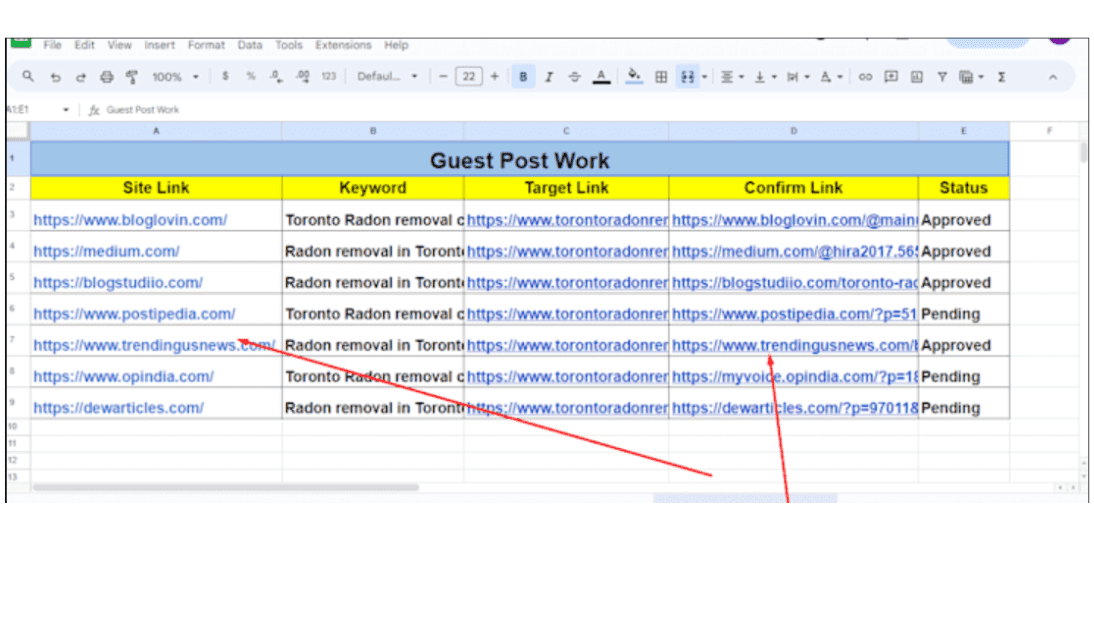Open the 100% zoom dropdown
The image size is (1094, 625).
pos(175,77)
